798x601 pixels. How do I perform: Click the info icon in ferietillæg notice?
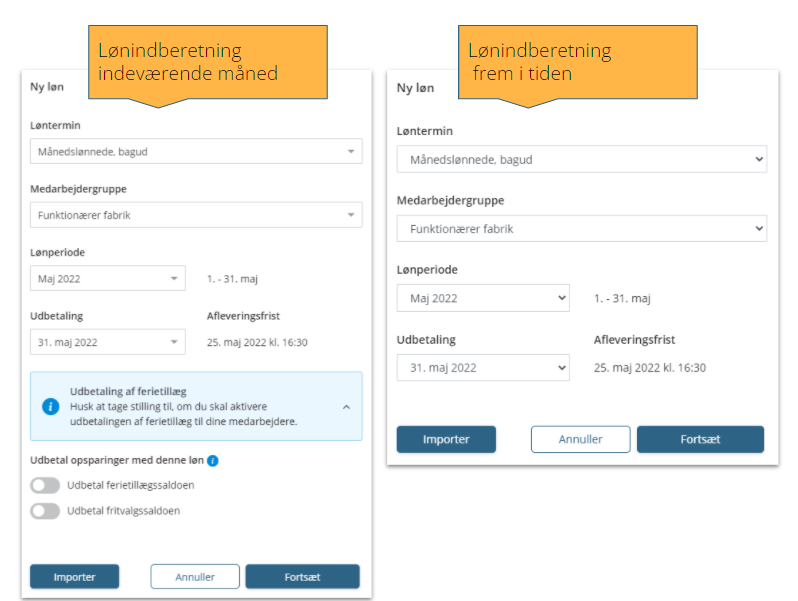50,407
